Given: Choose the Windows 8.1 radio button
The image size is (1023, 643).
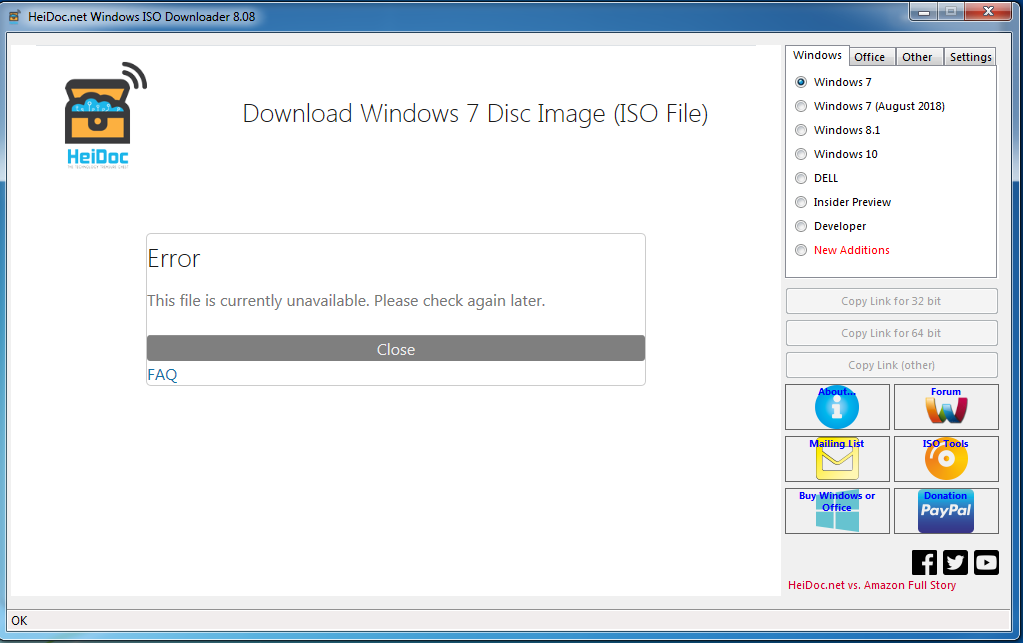Looking at the screenshot, I should 801,130.
